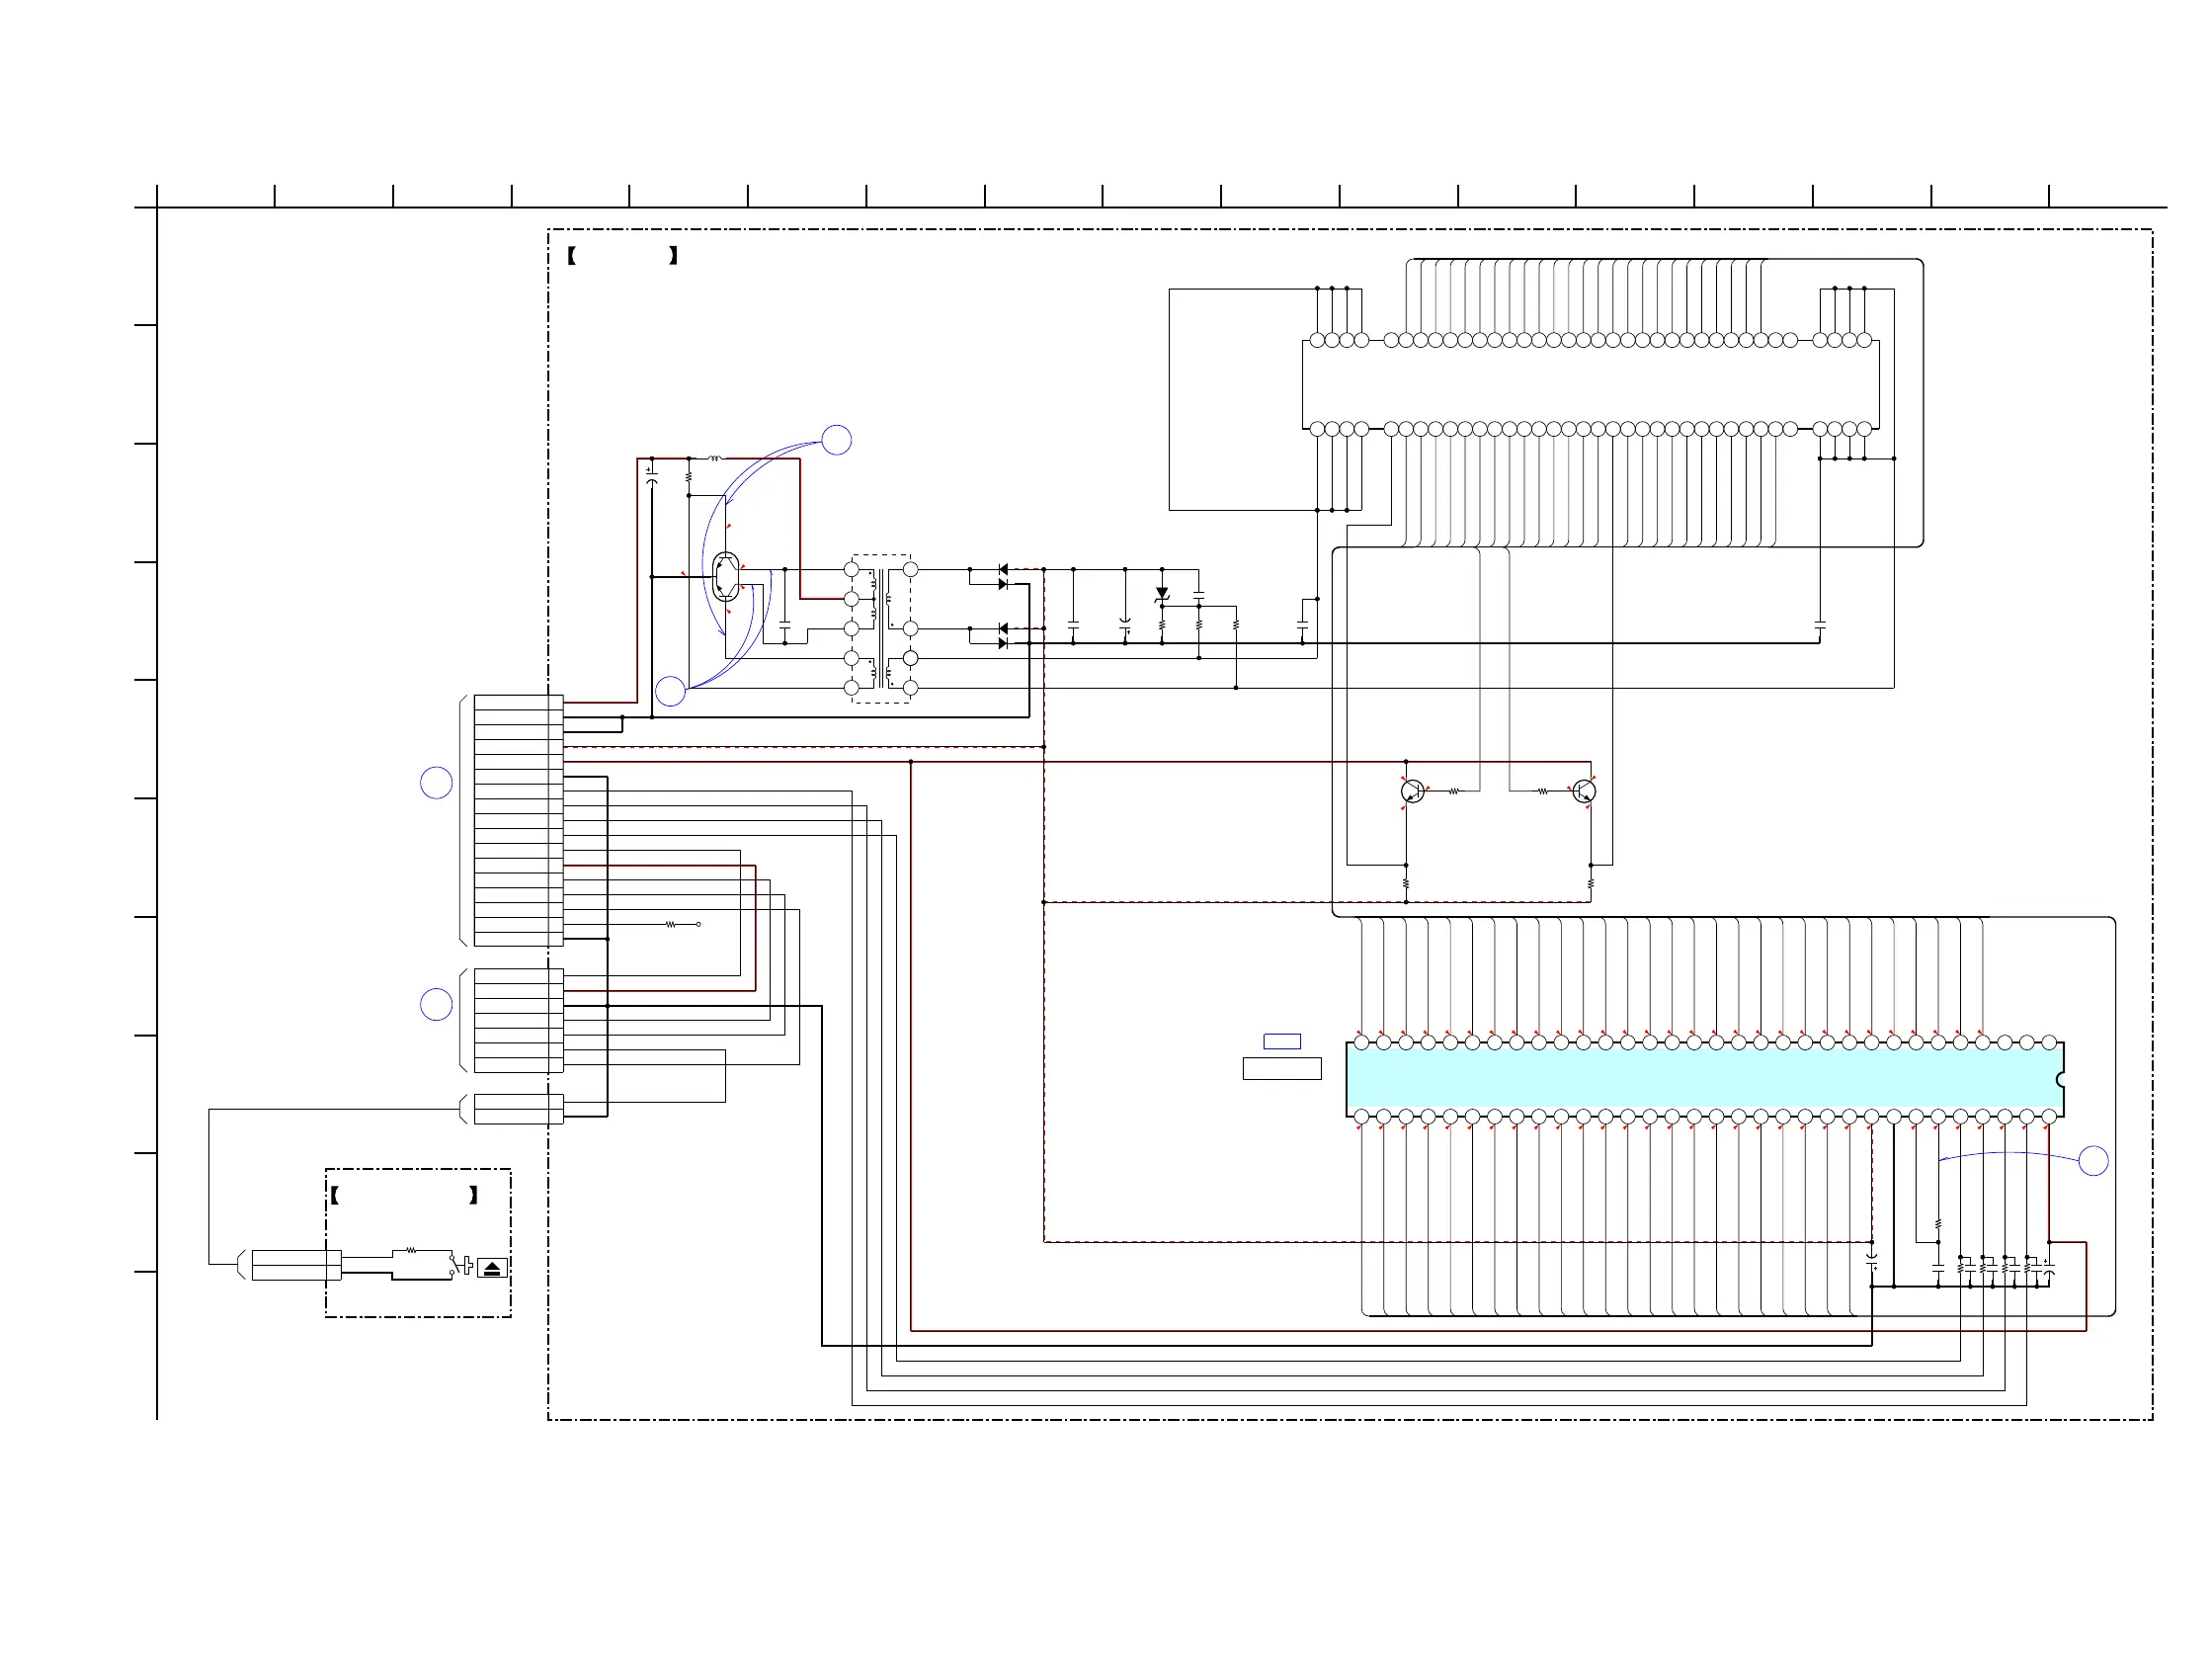The height and width of the screenshot is (1664, 2212).
Task: Click the inductor coil on the red line
Action: point(715,459)
